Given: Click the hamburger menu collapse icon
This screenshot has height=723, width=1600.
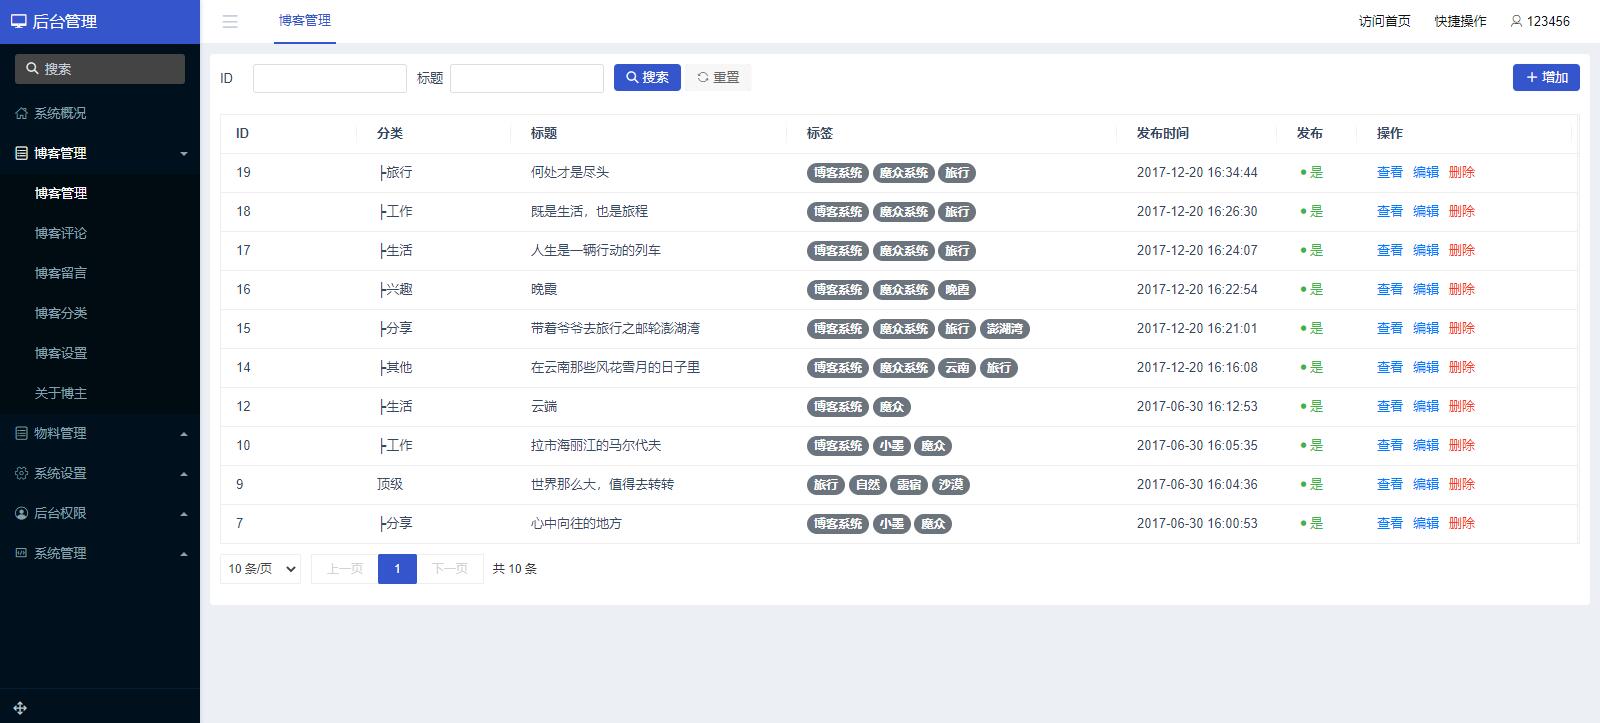Looking at the screenshot, I should click(x=230, y=21).
